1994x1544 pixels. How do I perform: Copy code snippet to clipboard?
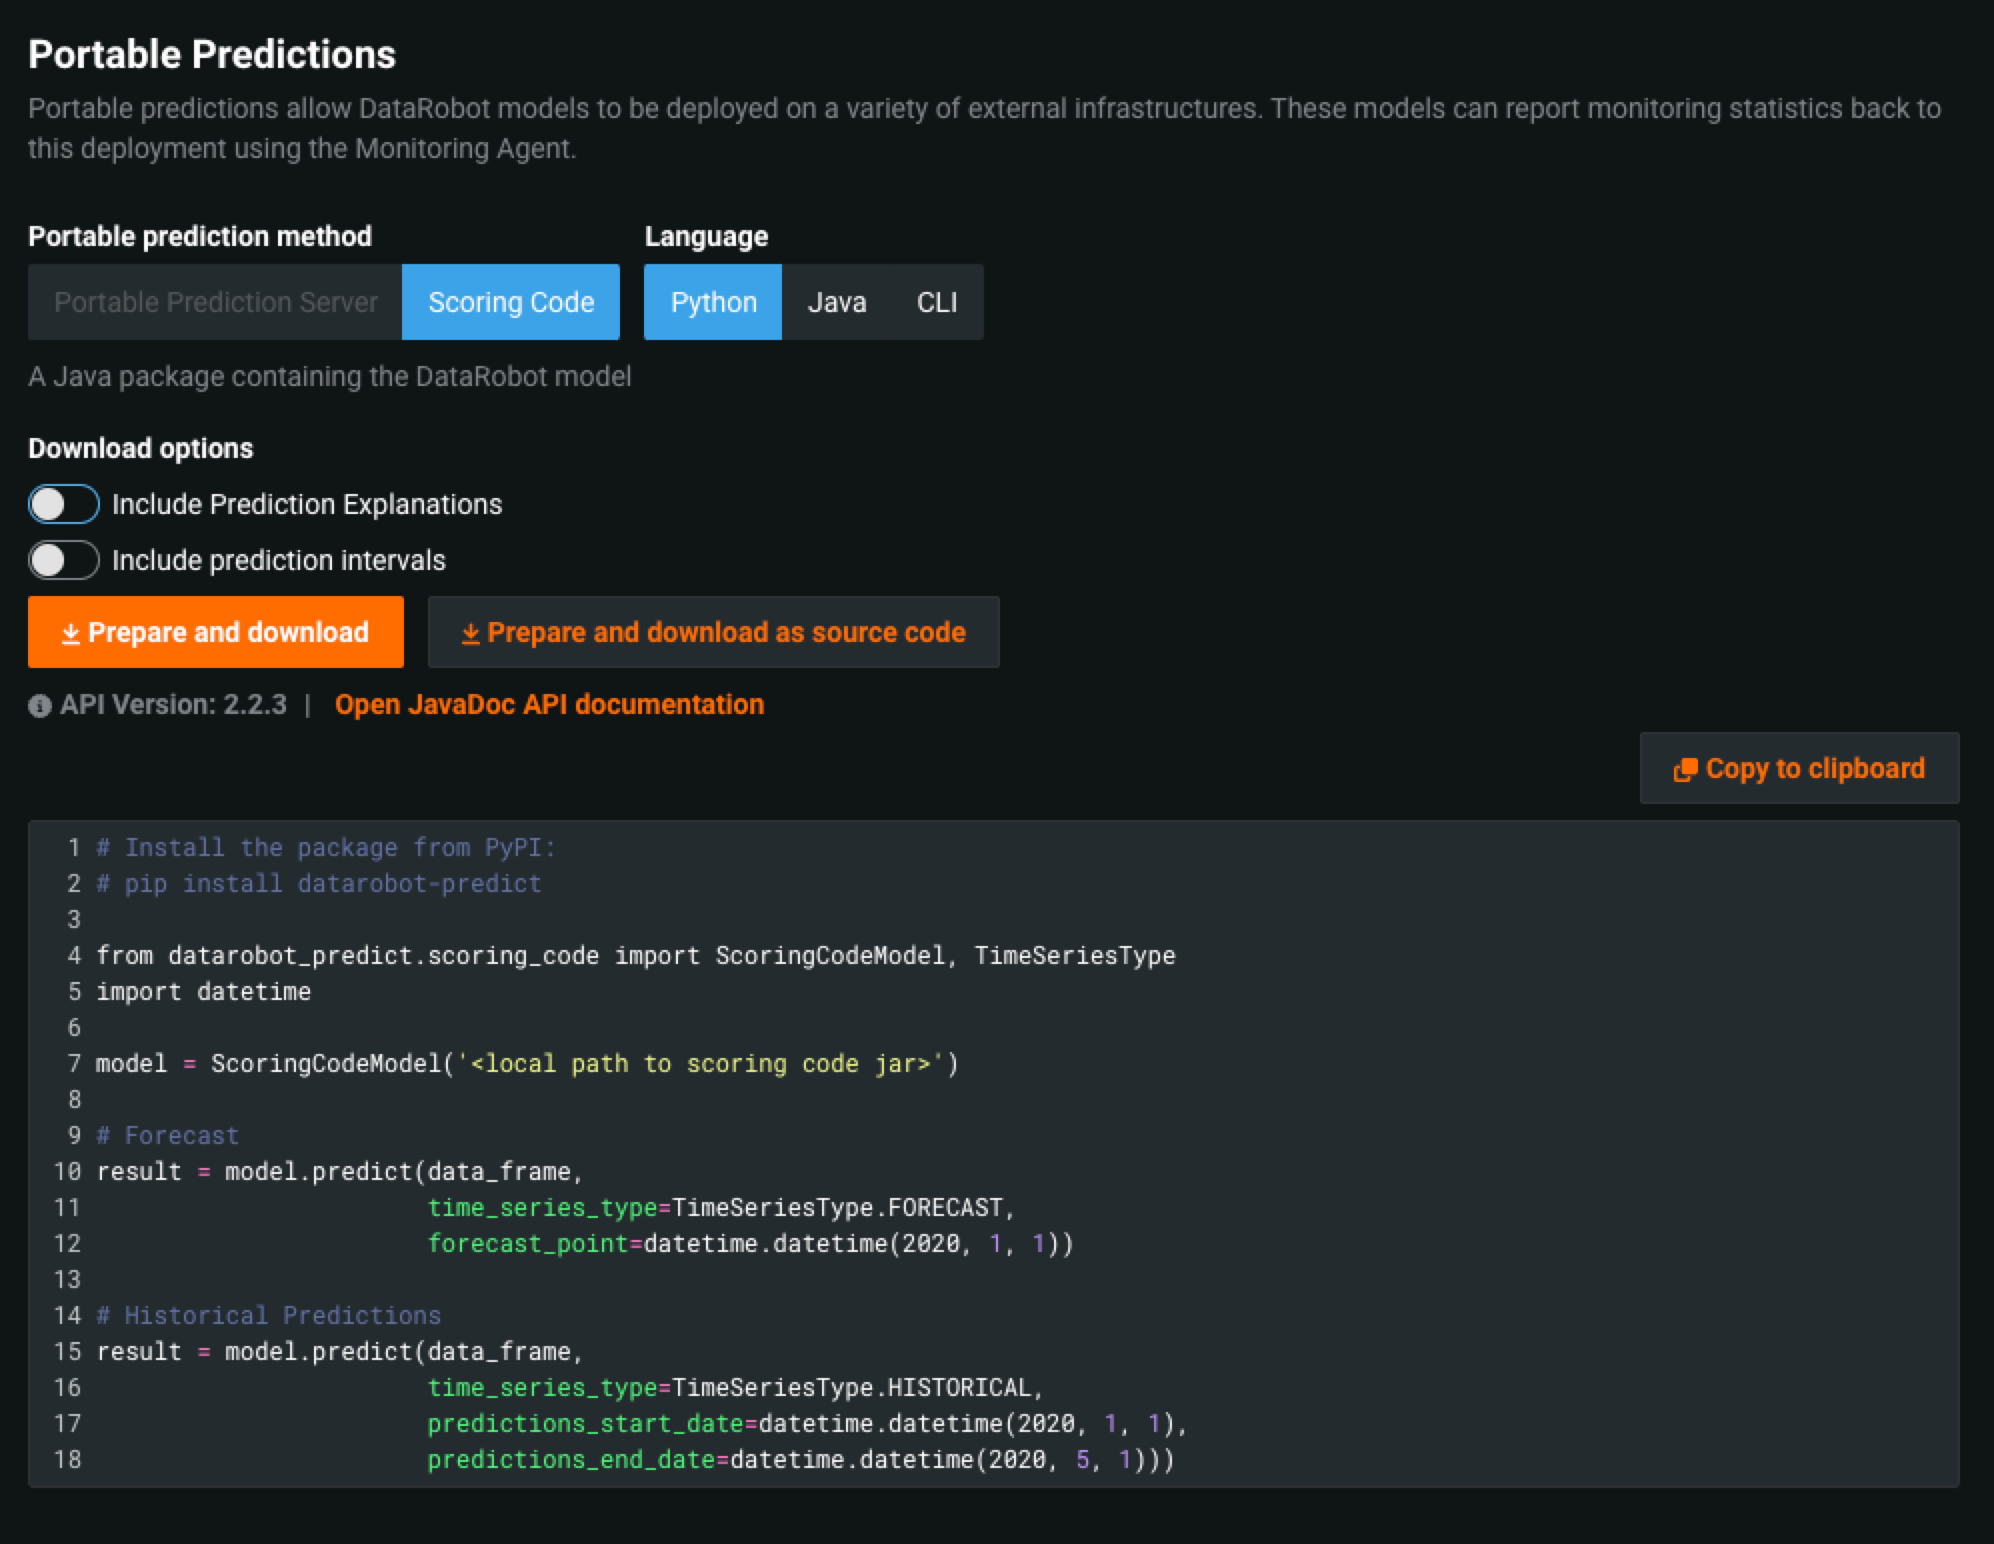click(1799, 768)
